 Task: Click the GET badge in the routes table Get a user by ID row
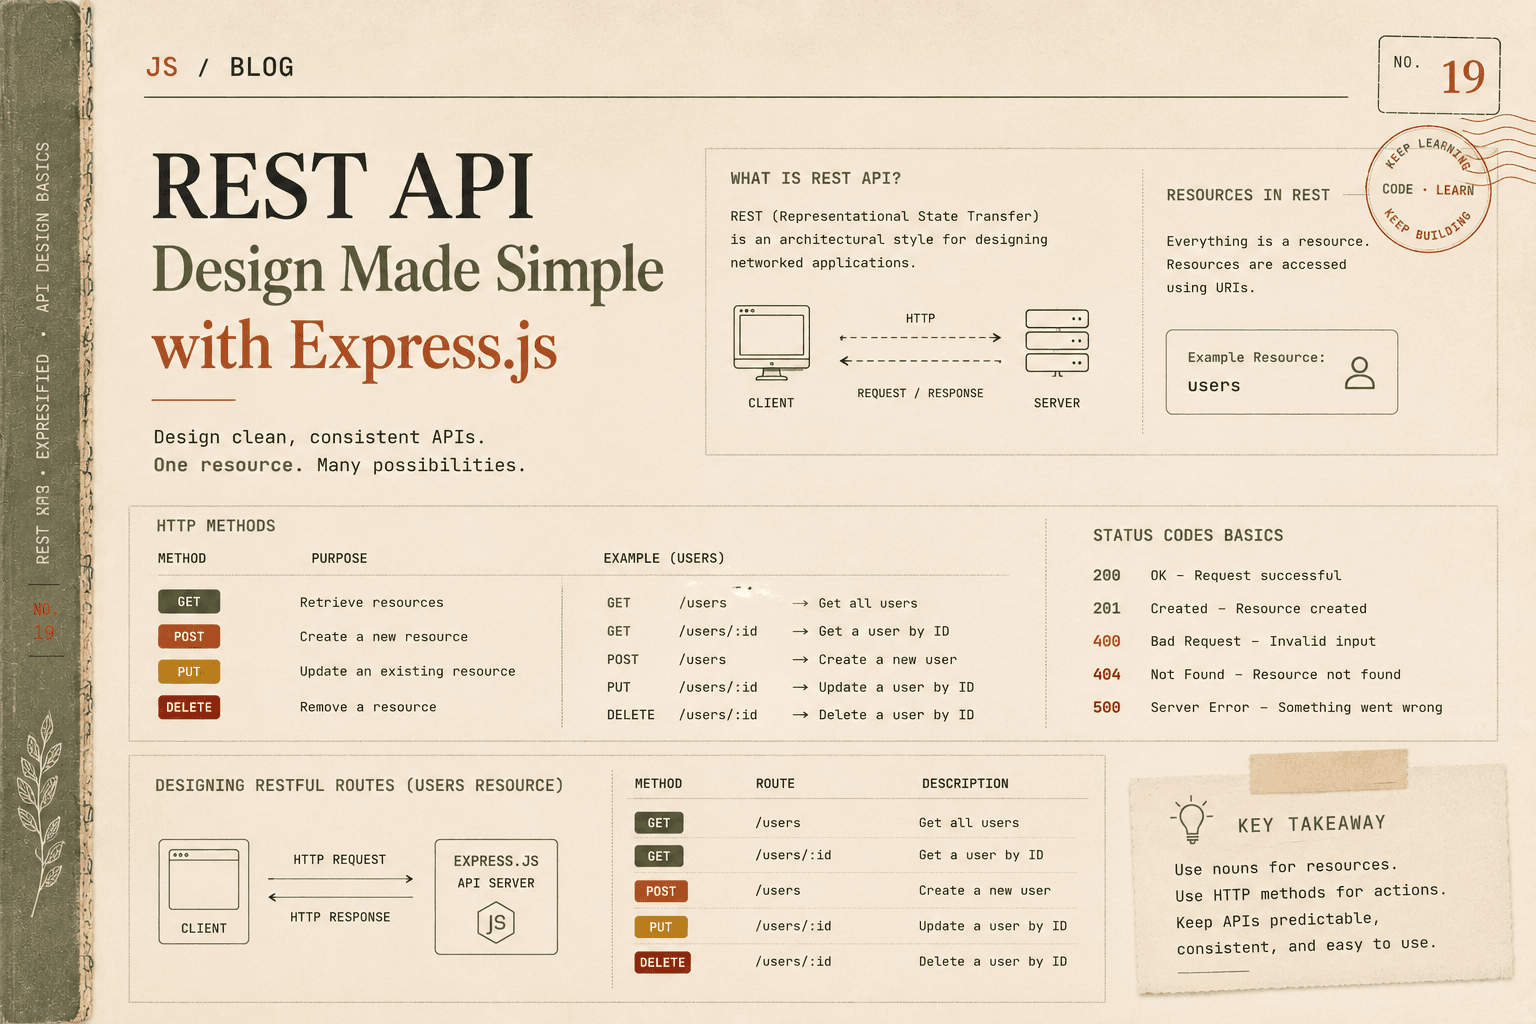(x=659, y=856)
